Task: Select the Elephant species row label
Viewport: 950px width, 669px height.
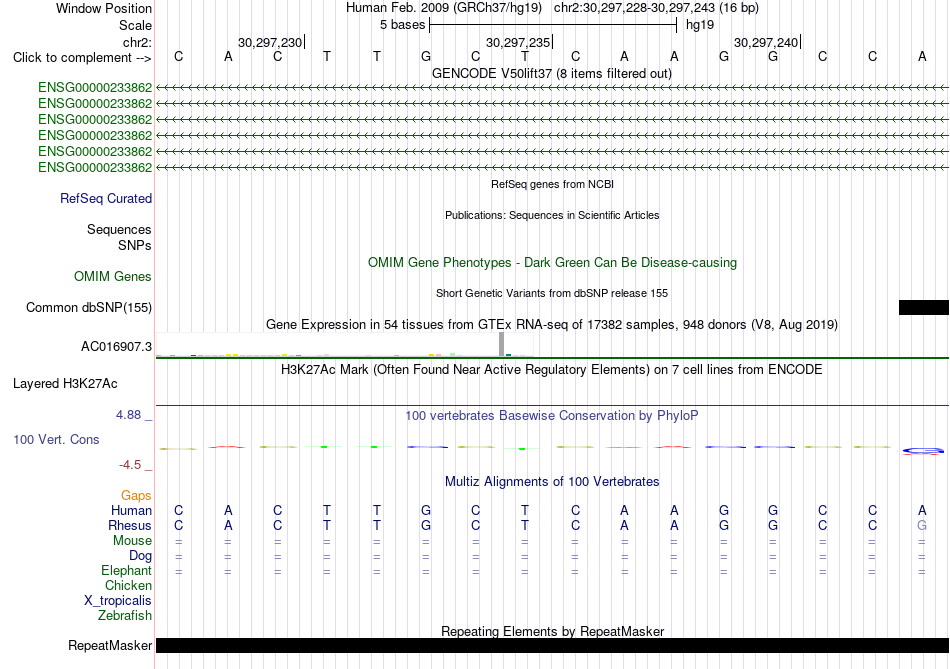Action: (x=126, y=570)
